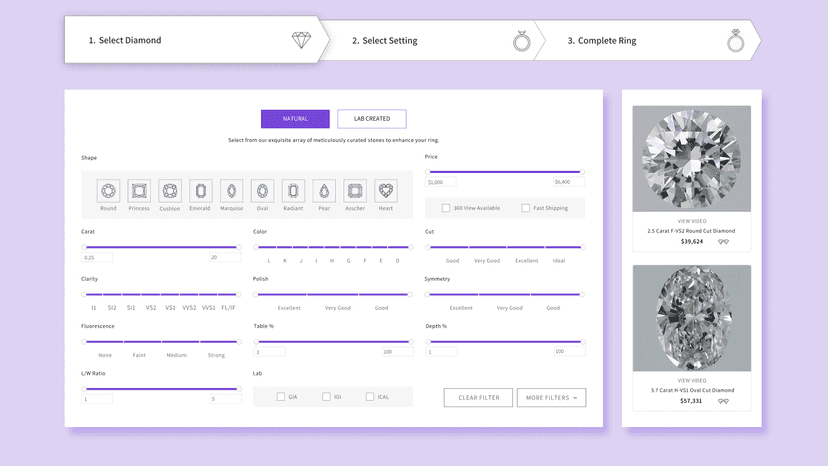This screenshot has height=466, width=828.
Task: Check the ICAL lab checkbox
Action: tap(370, 397)
